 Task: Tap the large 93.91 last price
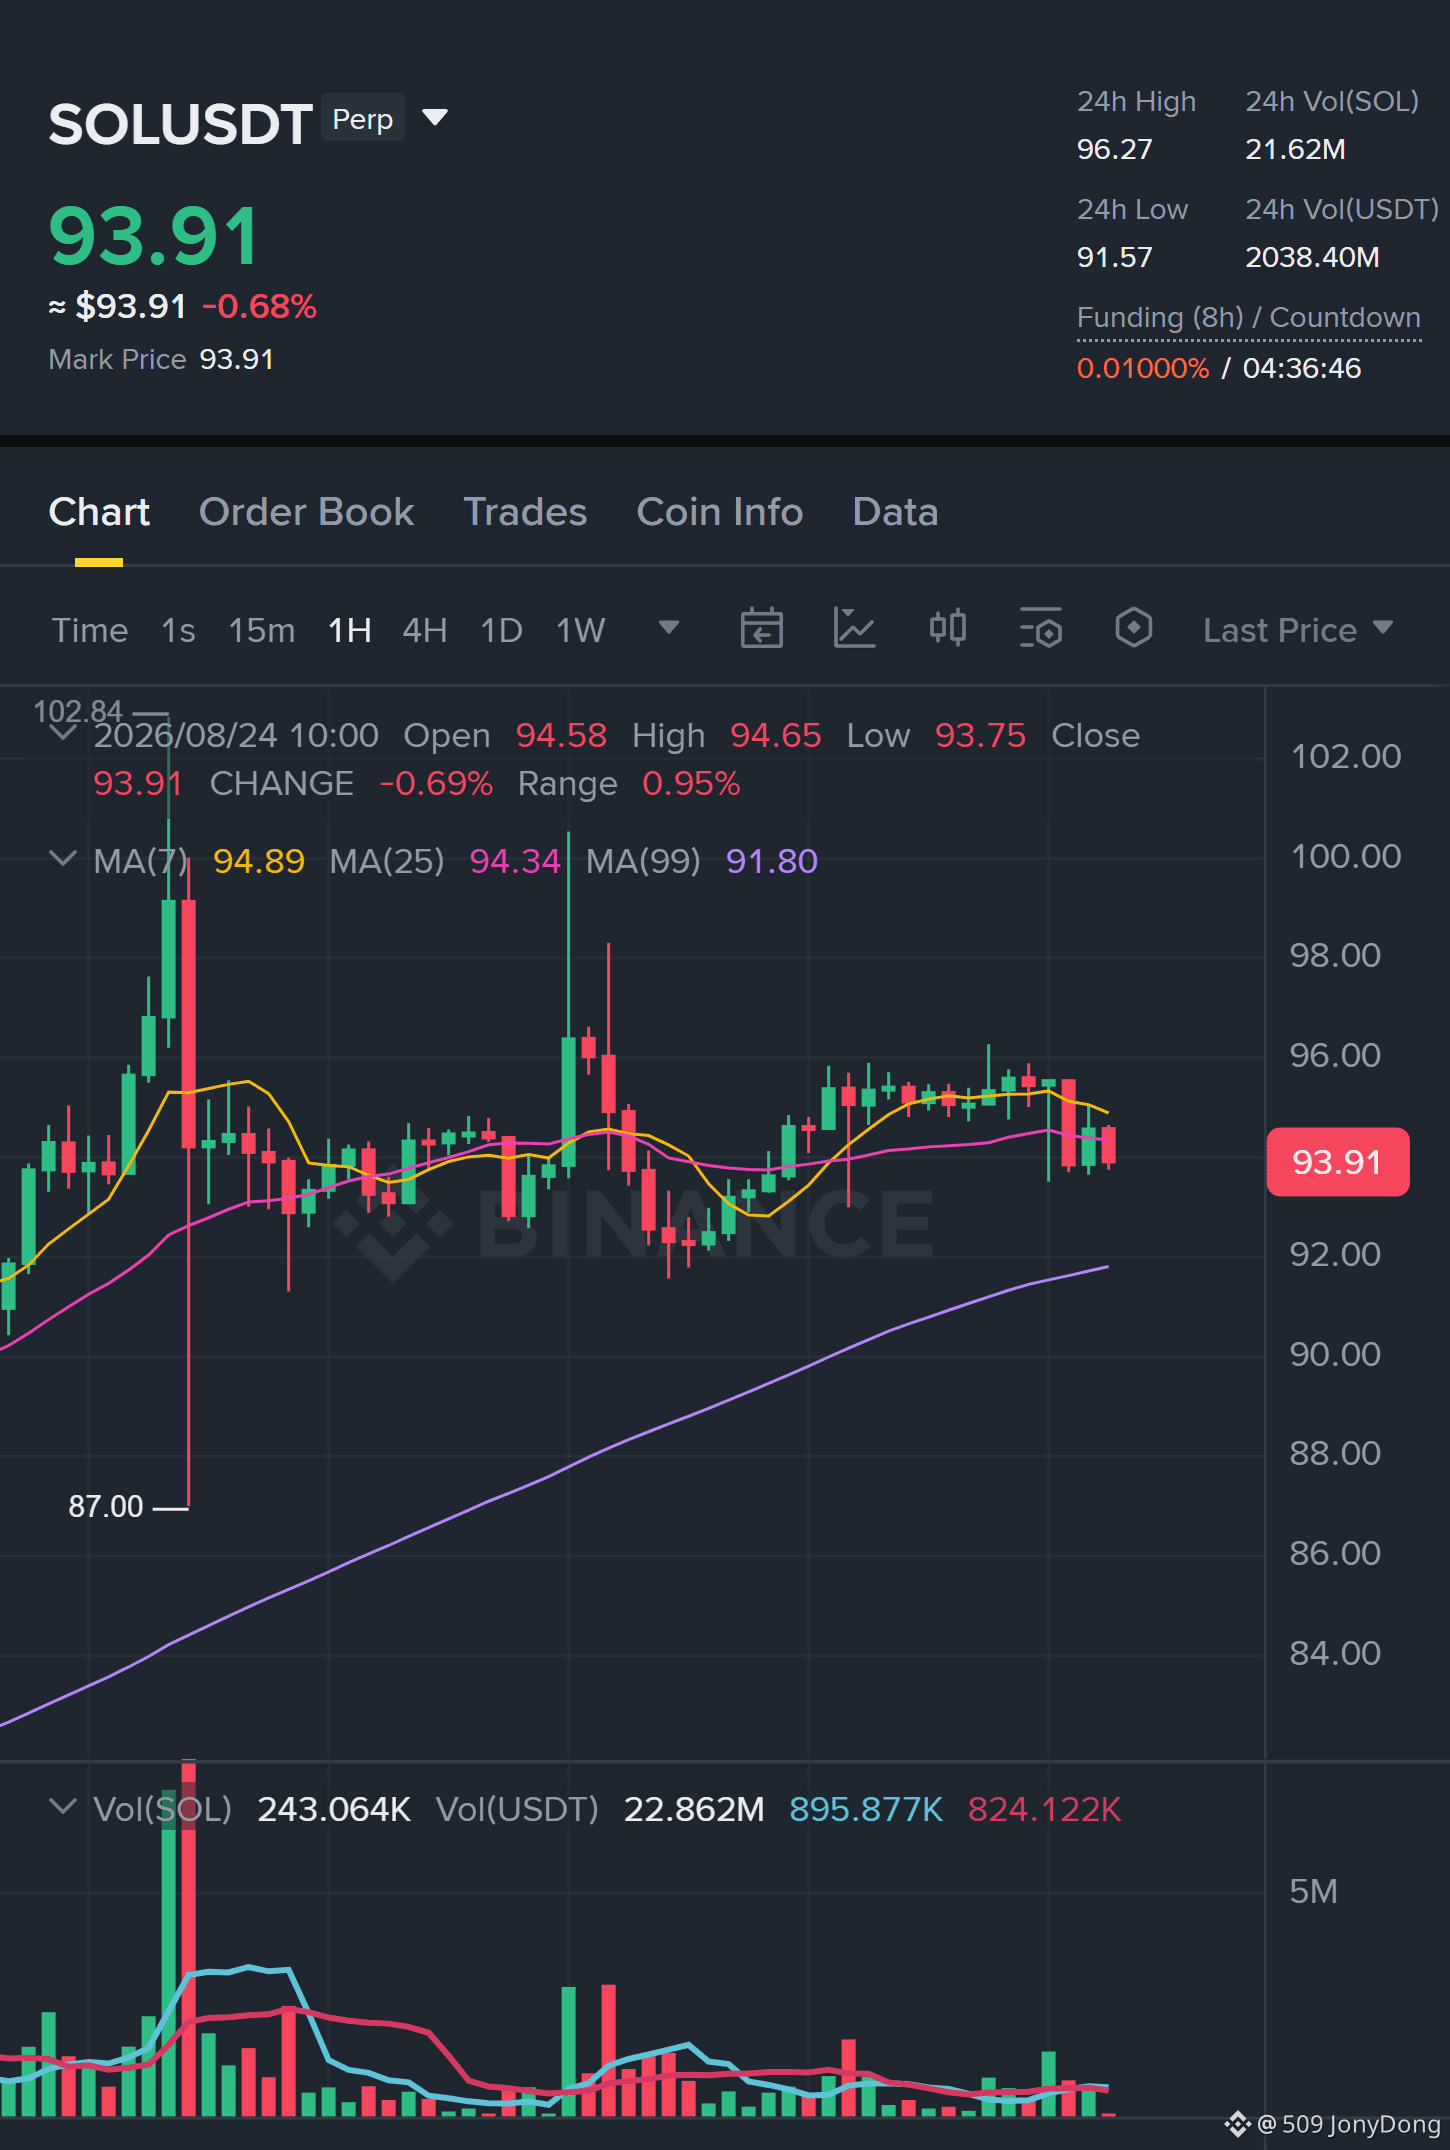click(x=154, y=236)
